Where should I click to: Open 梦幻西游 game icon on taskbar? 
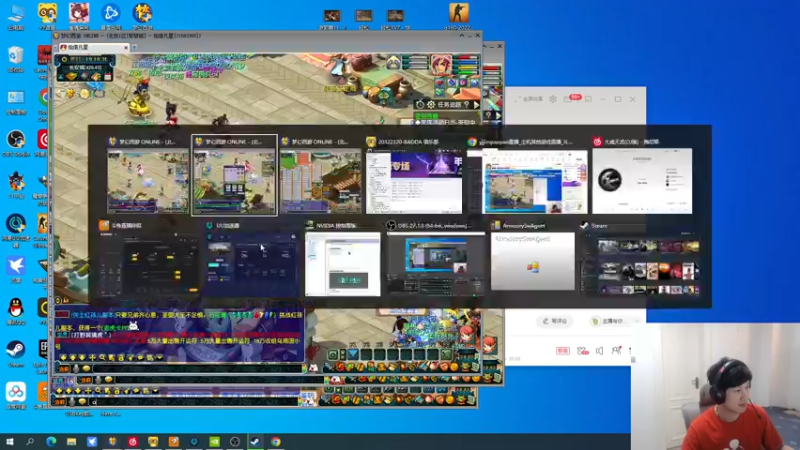112,441
